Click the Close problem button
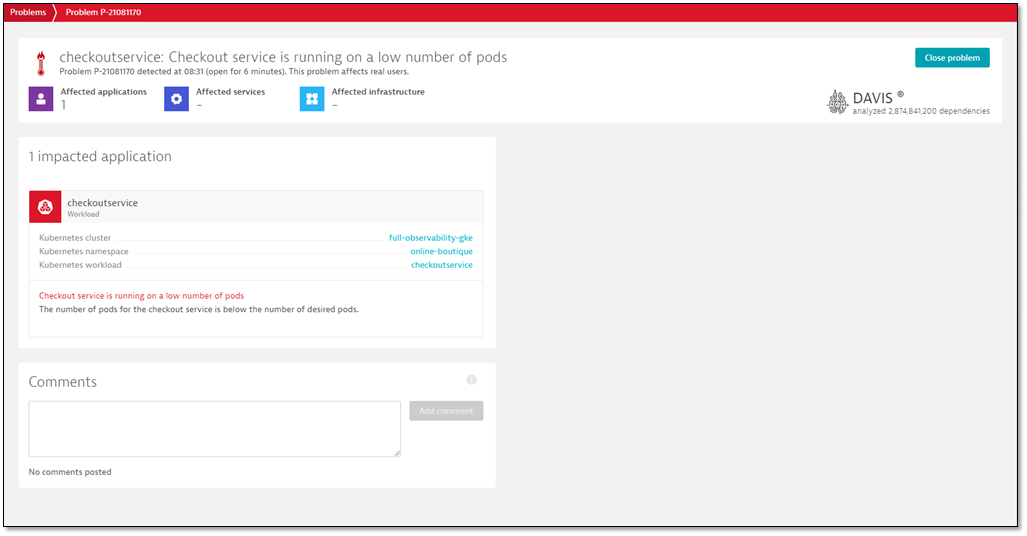Viewport: 1027px width, 536px height. click(952, 58)
